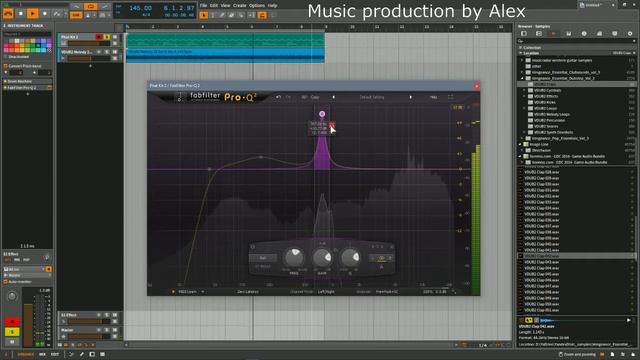Toggle the orange follow playback toolbar button

pos(262,15)
